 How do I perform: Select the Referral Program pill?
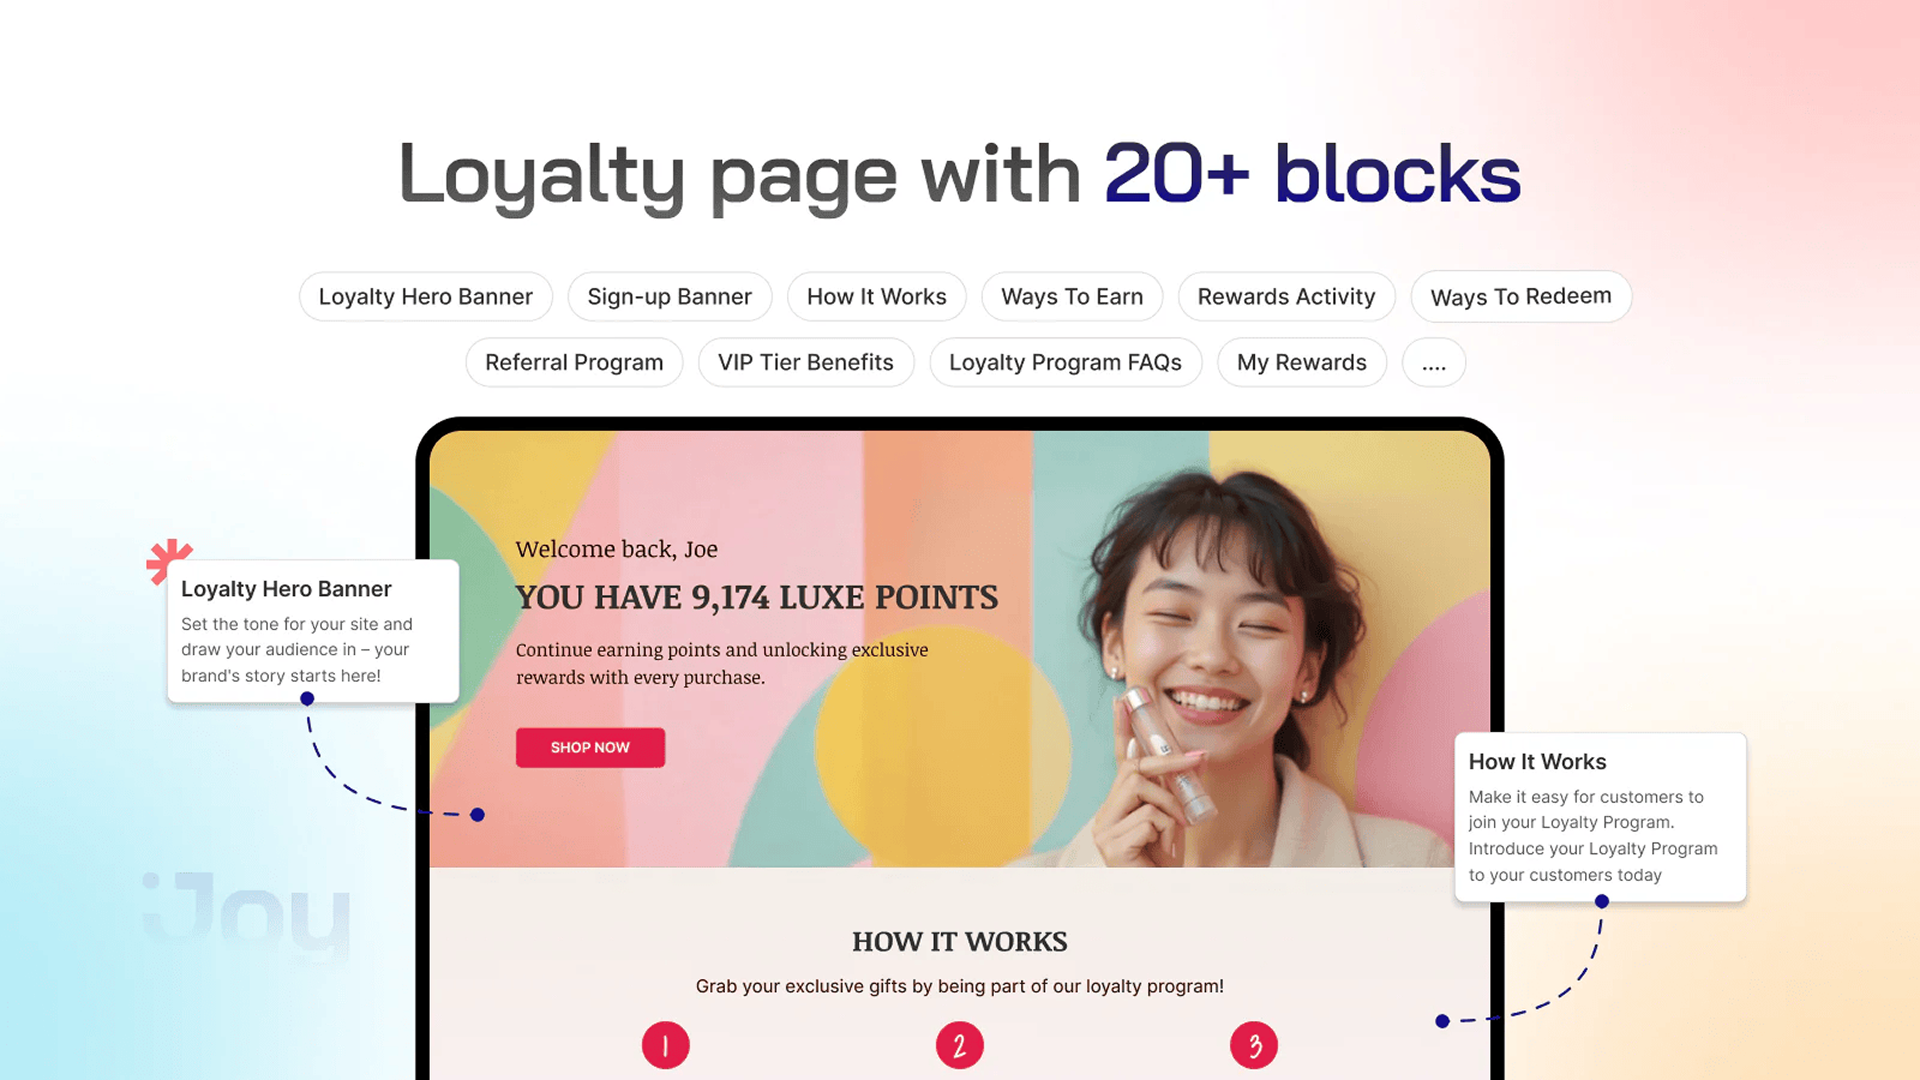tap(574, 362)
